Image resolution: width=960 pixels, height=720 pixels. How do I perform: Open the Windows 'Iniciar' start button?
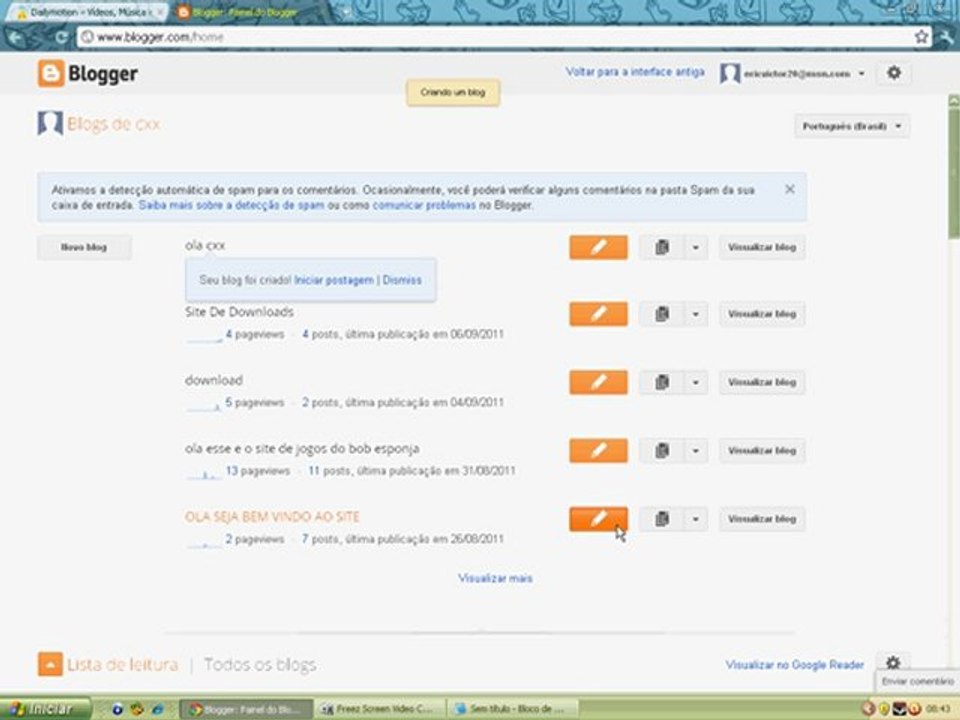pos(46,709)
